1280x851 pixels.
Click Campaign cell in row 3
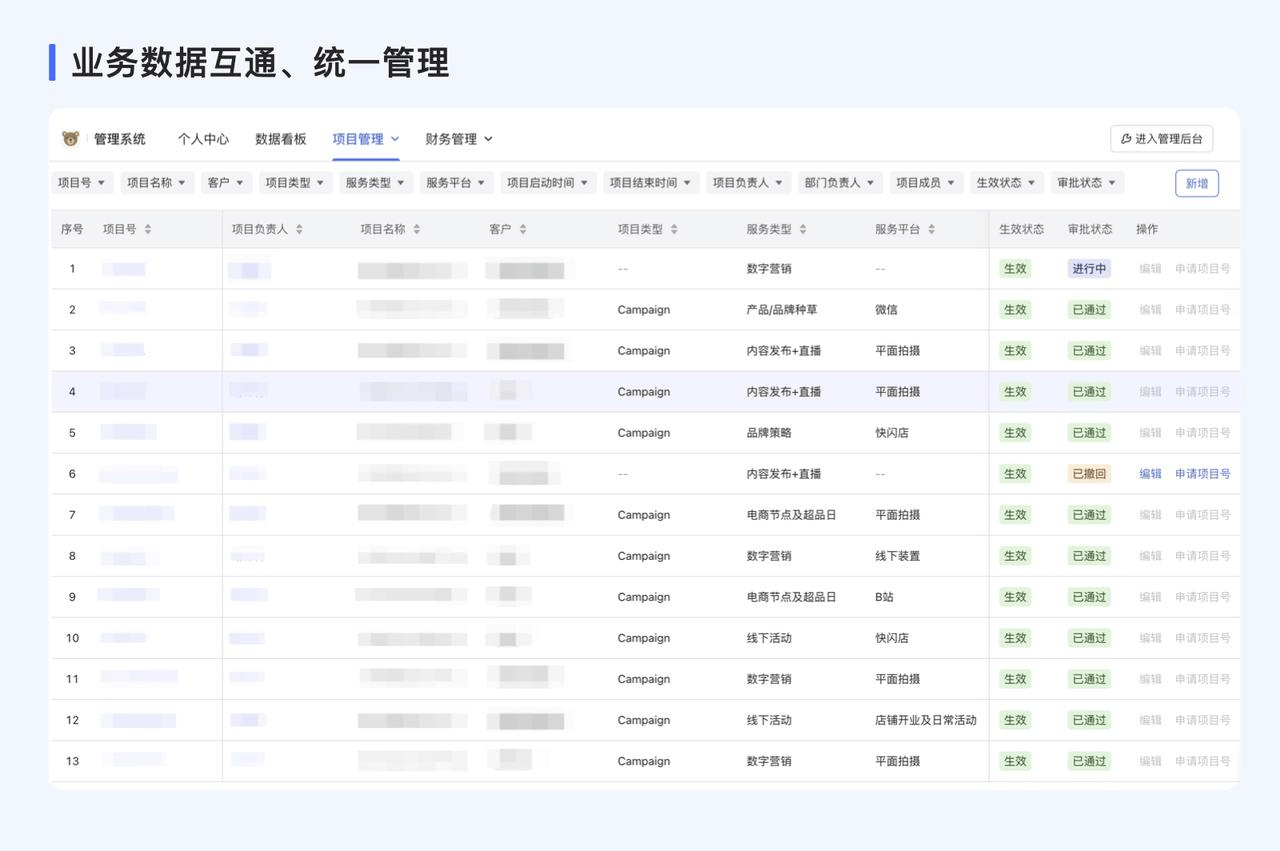(644, 351)
